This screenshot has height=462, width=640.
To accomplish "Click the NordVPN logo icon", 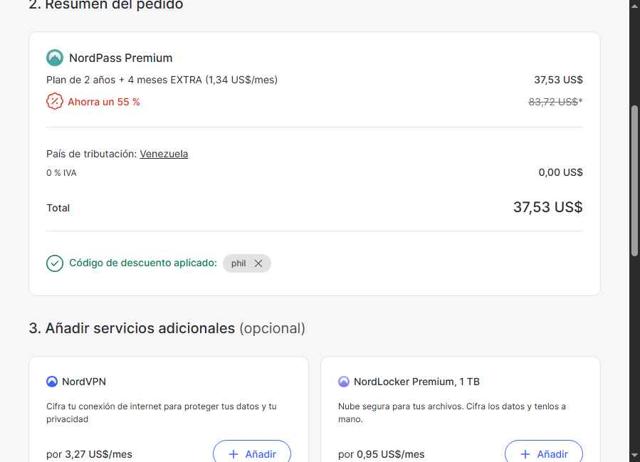I will coord(52,381).
